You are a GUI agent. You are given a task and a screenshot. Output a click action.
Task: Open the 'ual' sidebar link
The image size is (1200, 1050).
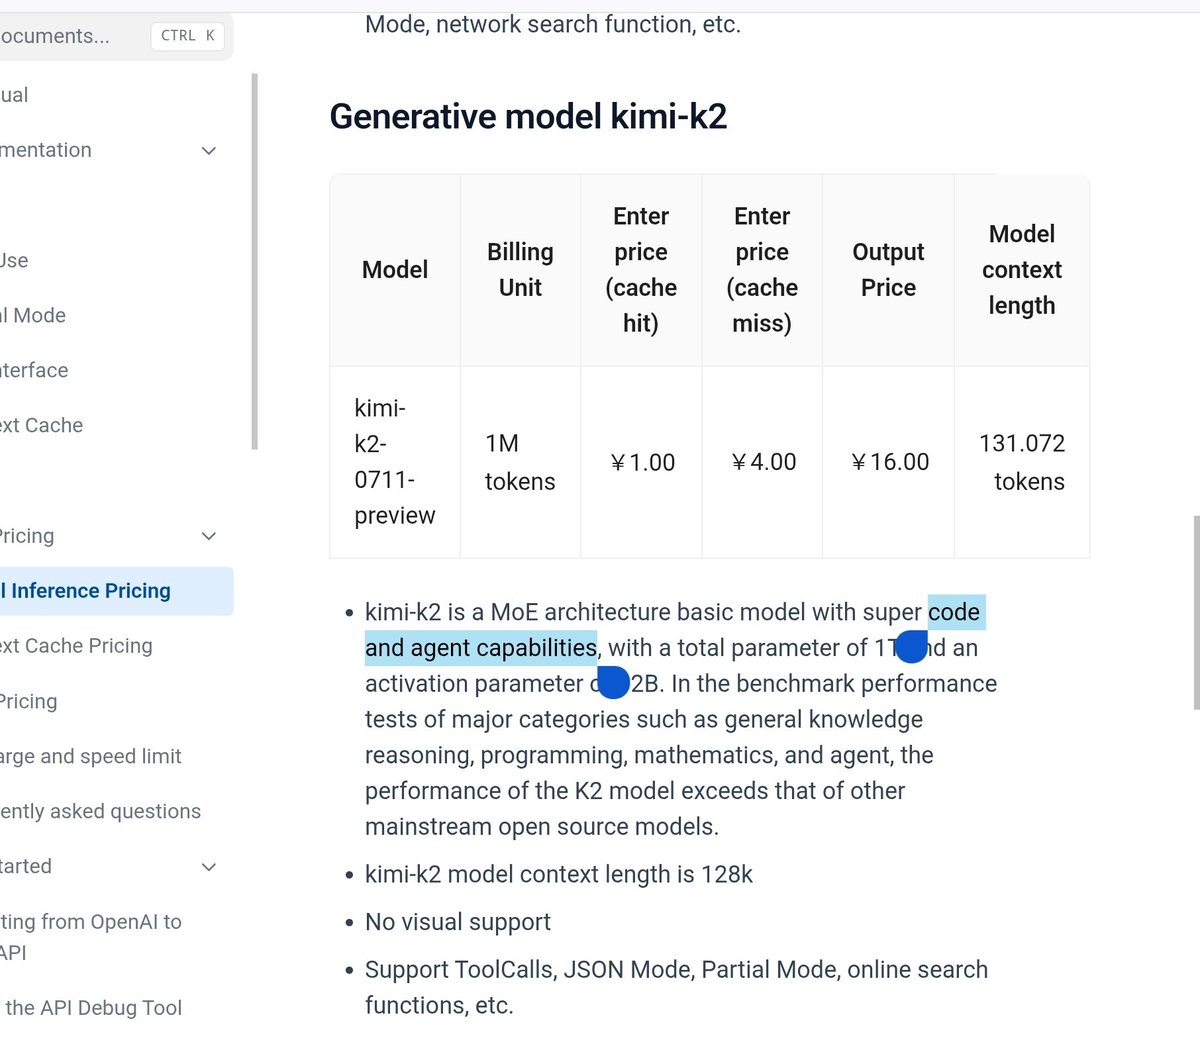coord(14,95)
